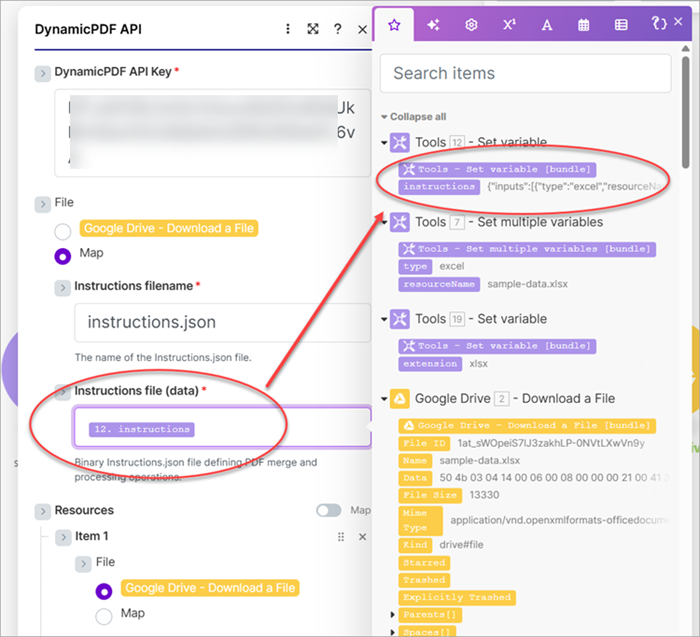This screenshot has height=637, width=700.
Task: Expand the Parents[] array item
Action: [x=393, y=614]
